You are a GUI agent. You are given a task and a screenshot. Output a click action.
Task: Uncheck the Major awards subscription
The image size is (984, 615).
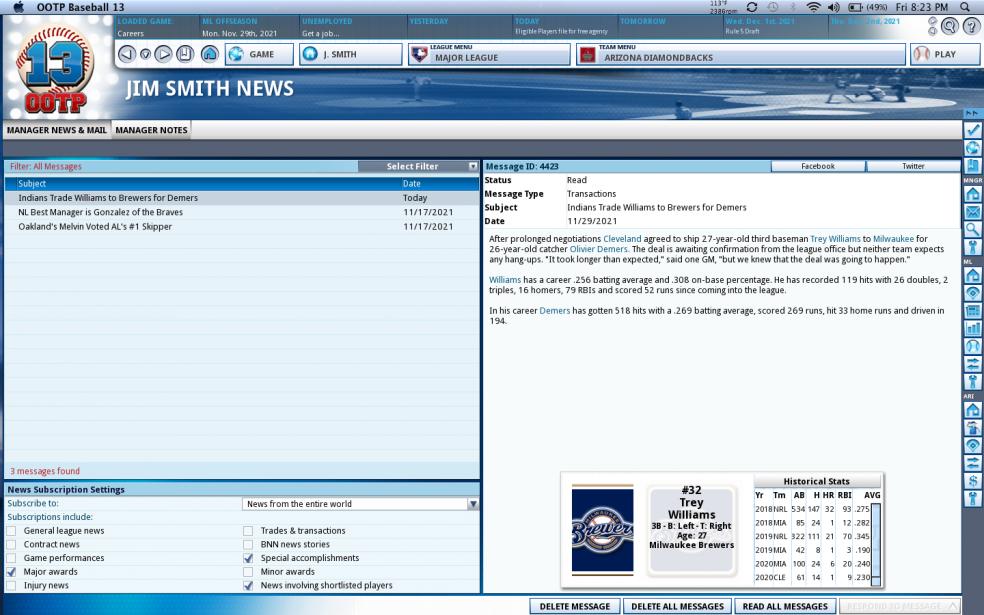coord(11,572)
